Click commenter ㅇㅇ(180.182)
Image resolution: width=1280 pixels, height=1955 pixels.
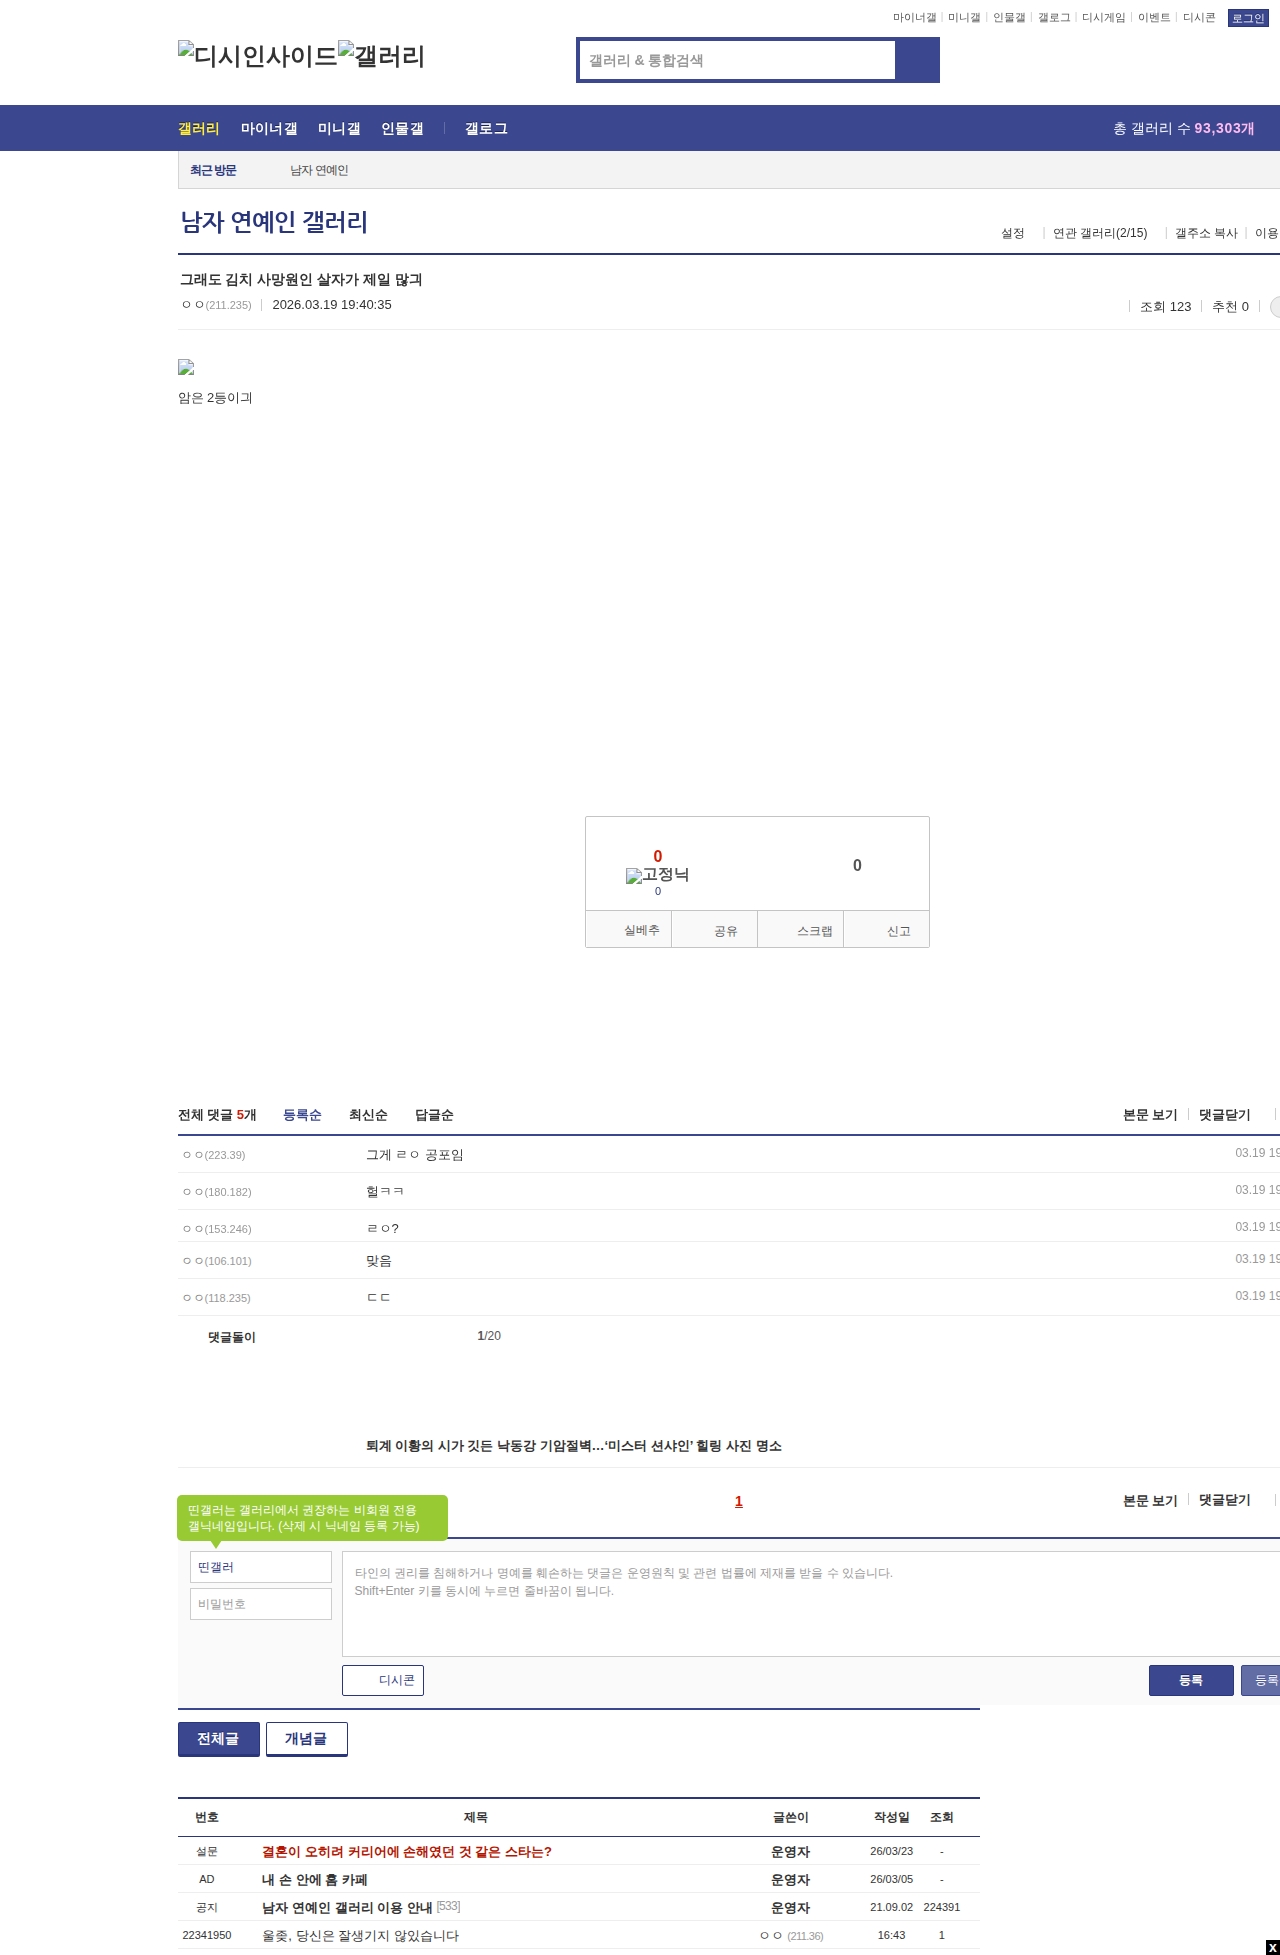(x=216, y=1192)
